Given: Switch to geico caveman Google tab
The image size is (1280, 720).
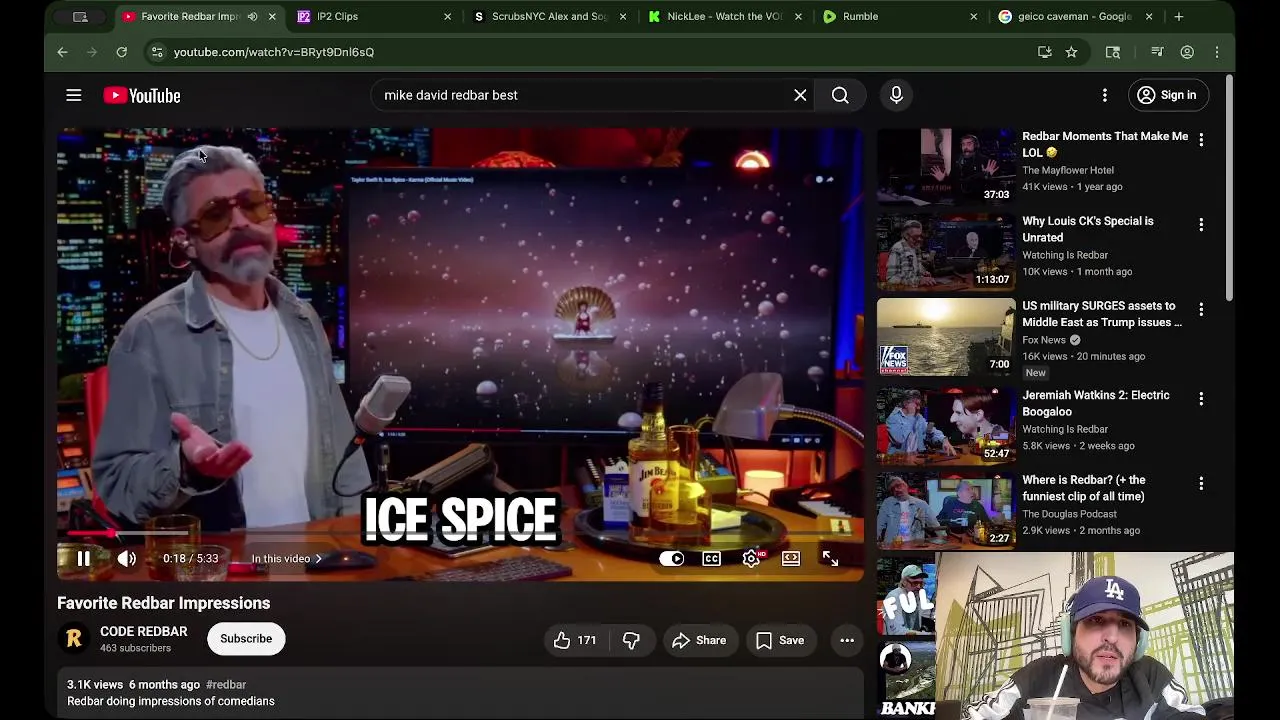Looking at the screenshot, I should (1075, 16).
